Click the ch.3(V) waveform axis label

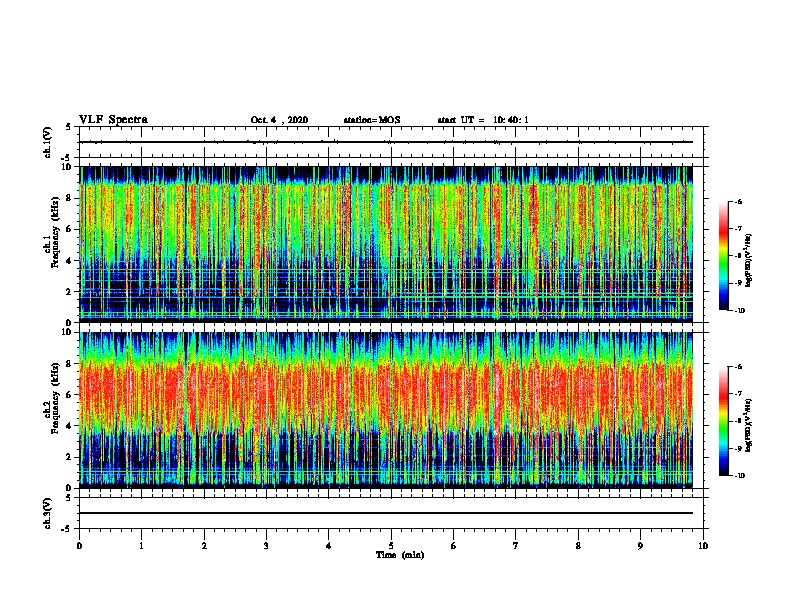[48, 513]
